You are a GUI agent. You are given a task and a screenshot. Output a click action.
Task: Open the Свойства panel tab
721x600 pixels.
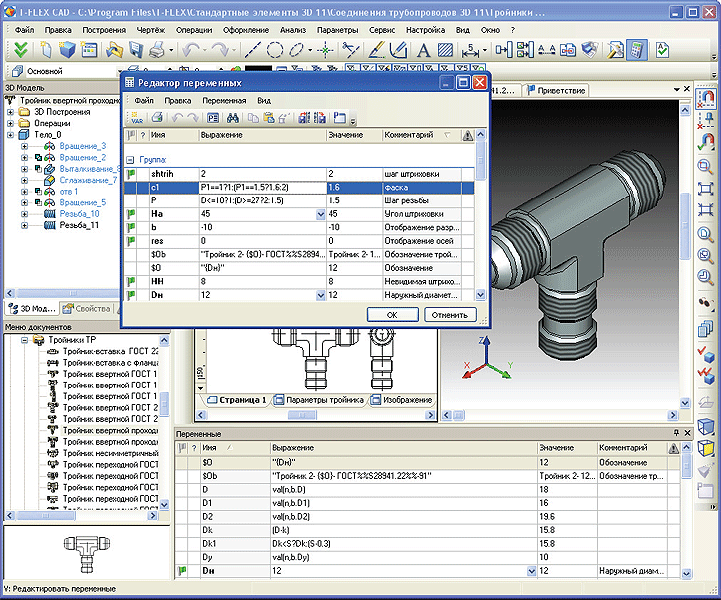[x=87, y=309]
